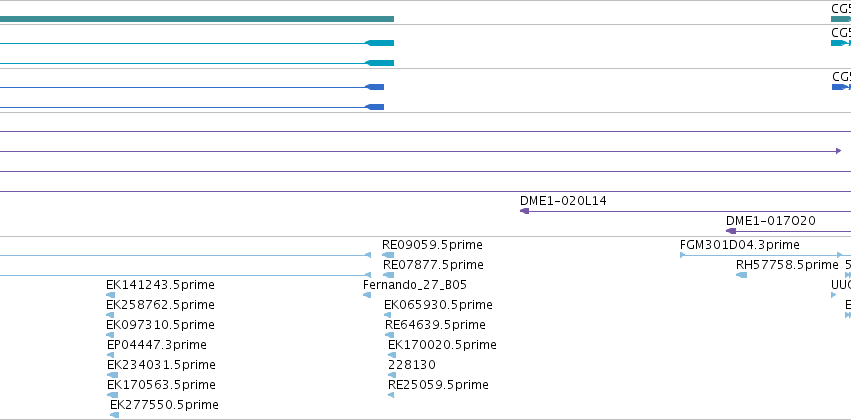Image resolution: width=851 pixels, height=420 pixels.
Task: Select the DME1-017O20 feature label
Action: tap(770, 221)
